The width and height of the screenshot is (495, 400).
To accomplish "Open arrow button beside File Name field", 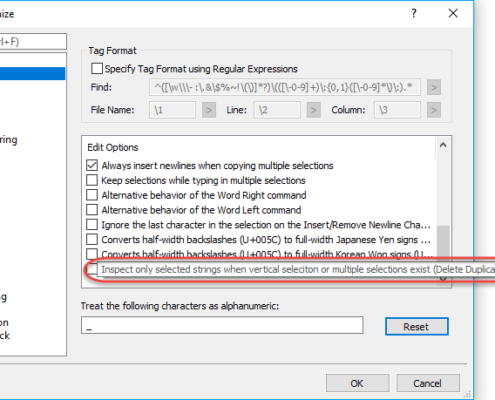I will (x=209, y=110).
